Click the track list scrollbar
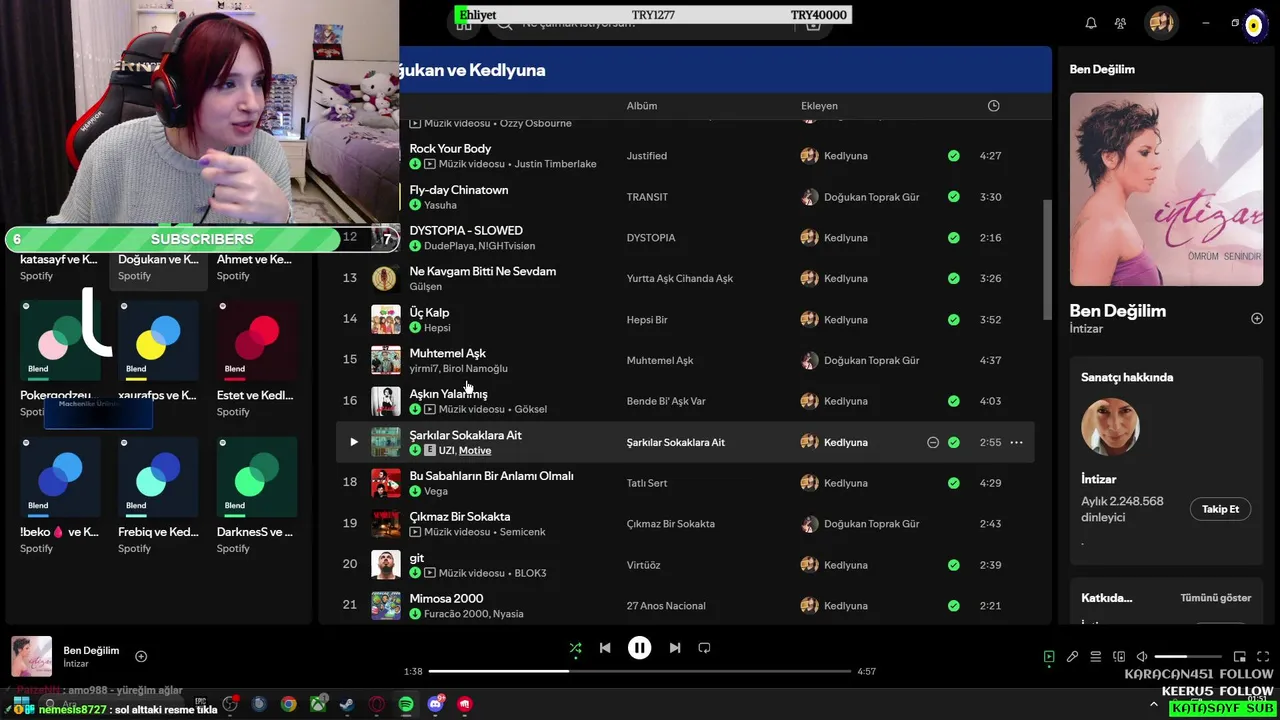The image size is (1280, 720). click(x=1047, y=260)
